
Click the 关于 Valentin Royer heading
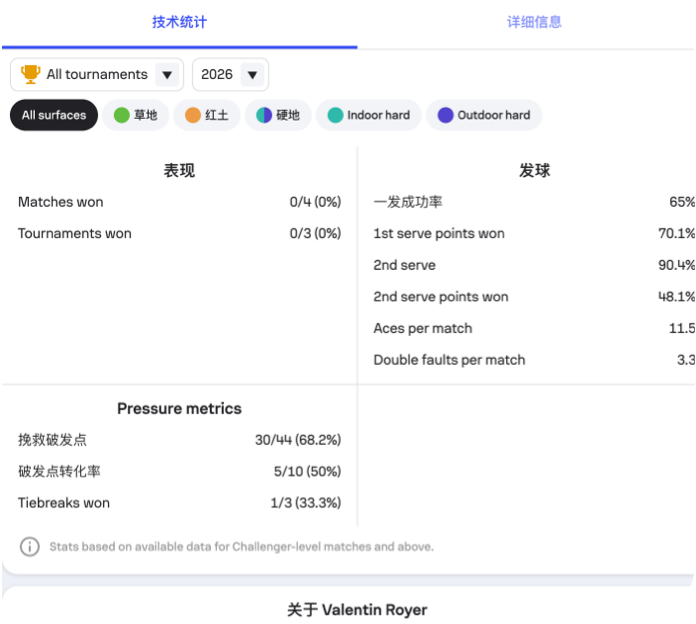pyautogui.click(x=356, y=609)
